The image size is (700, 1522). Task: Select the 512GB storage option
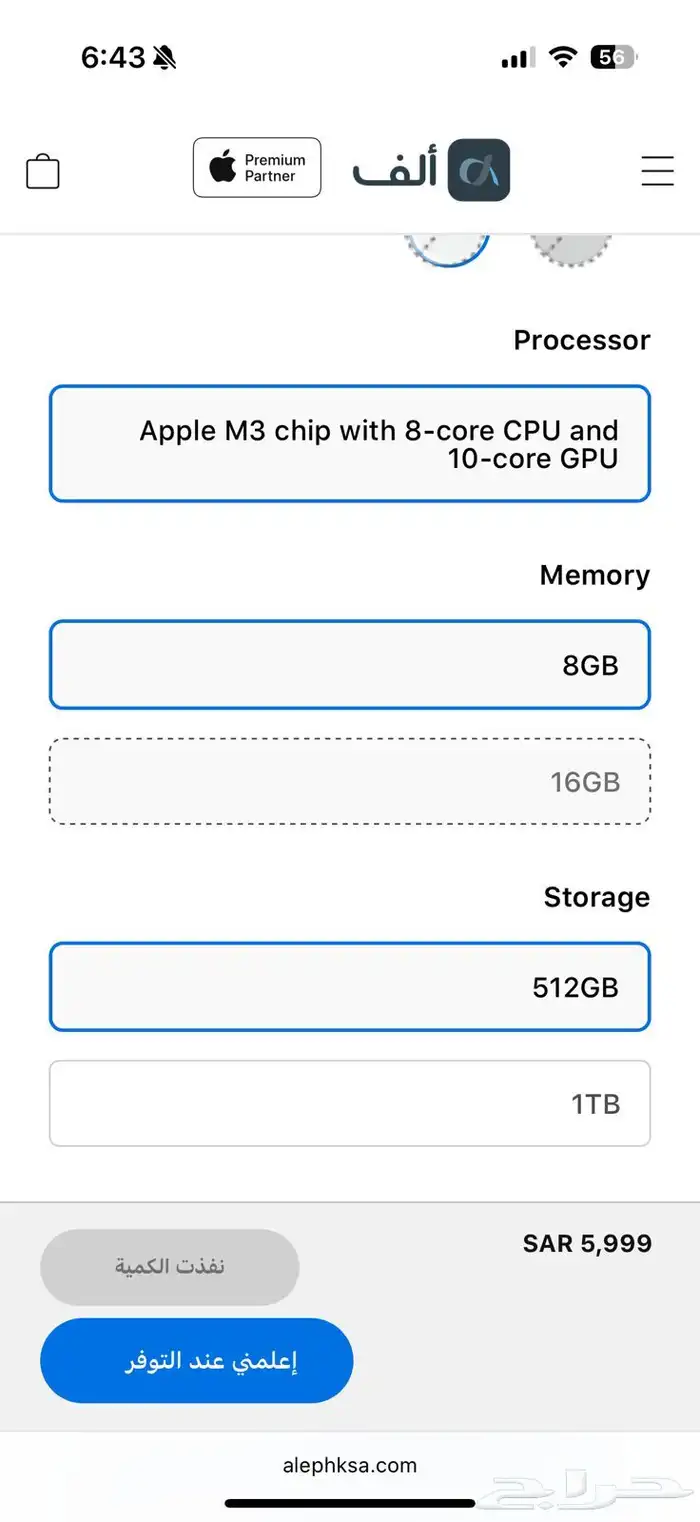(350, 987)
